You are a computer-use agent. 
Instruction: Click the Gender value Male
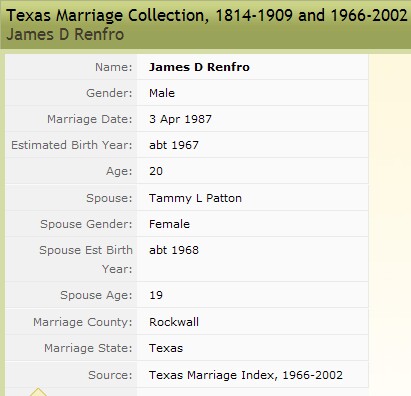point(162,93)
